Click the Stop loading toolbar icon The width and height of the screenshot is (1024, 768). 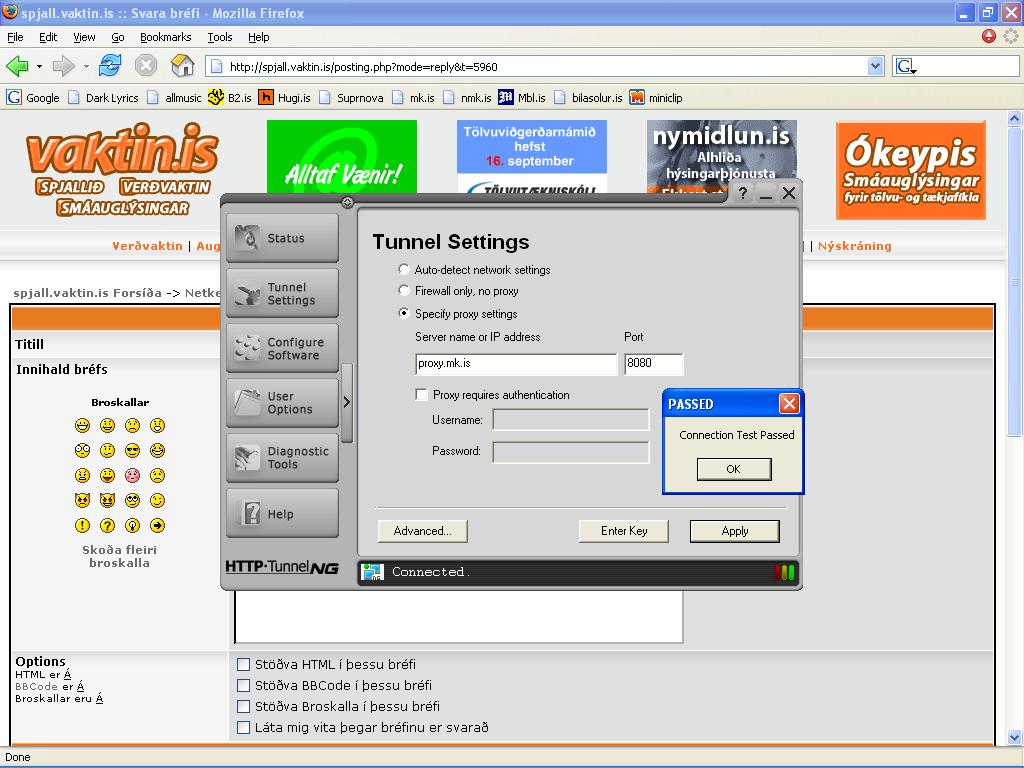click(x=146, y=66)
